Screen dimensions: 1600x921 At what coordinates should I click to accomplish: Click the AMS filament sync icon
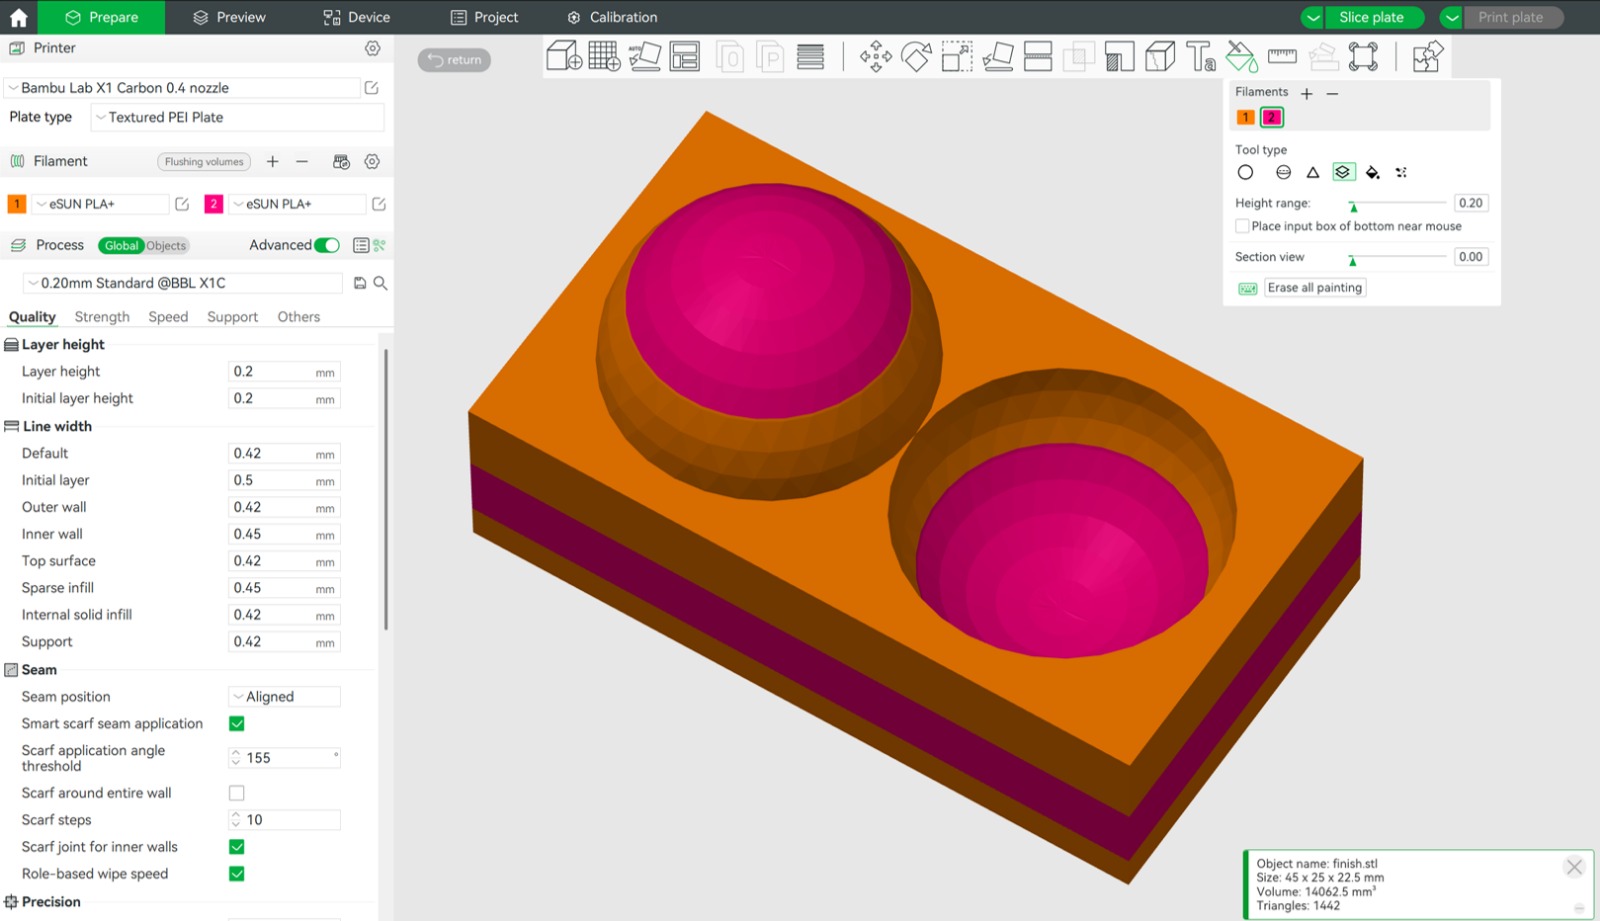point(341,162)
